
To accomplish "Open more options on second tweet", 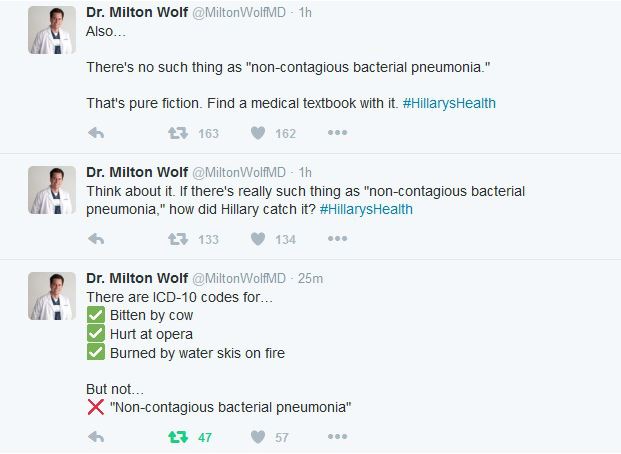I will pyautogui.click(x=337, y=239).
